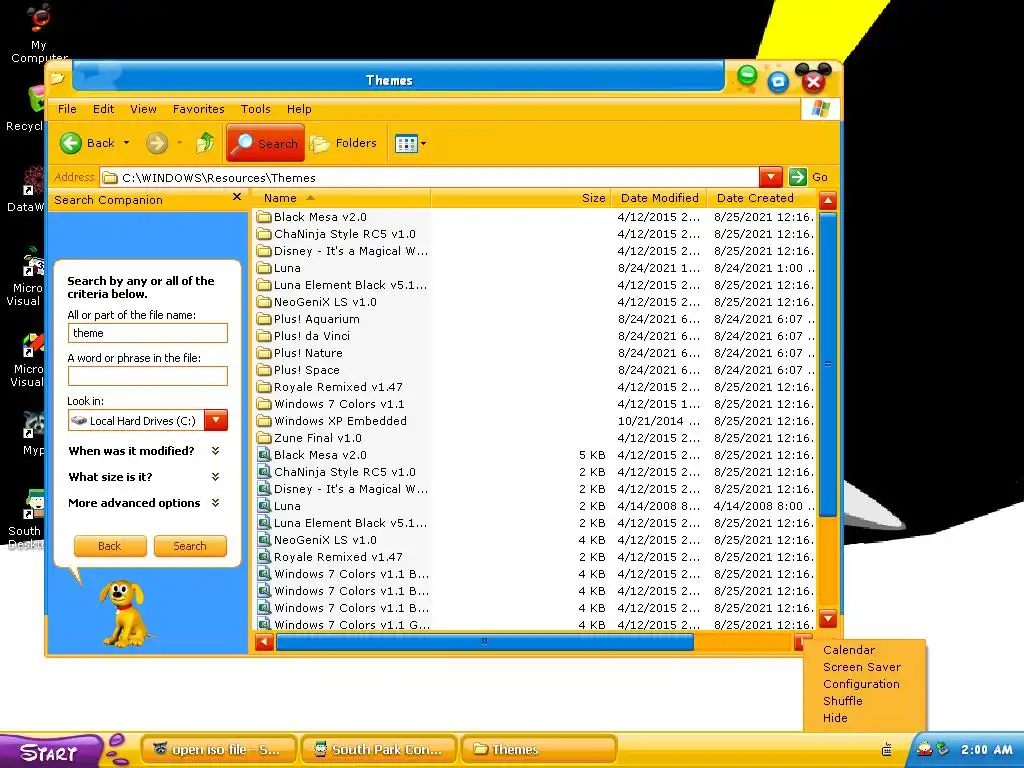Click the horizontal scrollbar thumb
Screen dimensions: 1024x768
click(485, 642)
